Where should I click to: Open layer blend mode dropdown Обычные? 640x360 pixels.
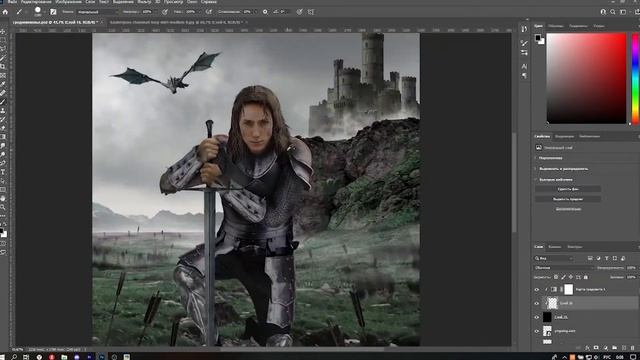coord(563,268)
